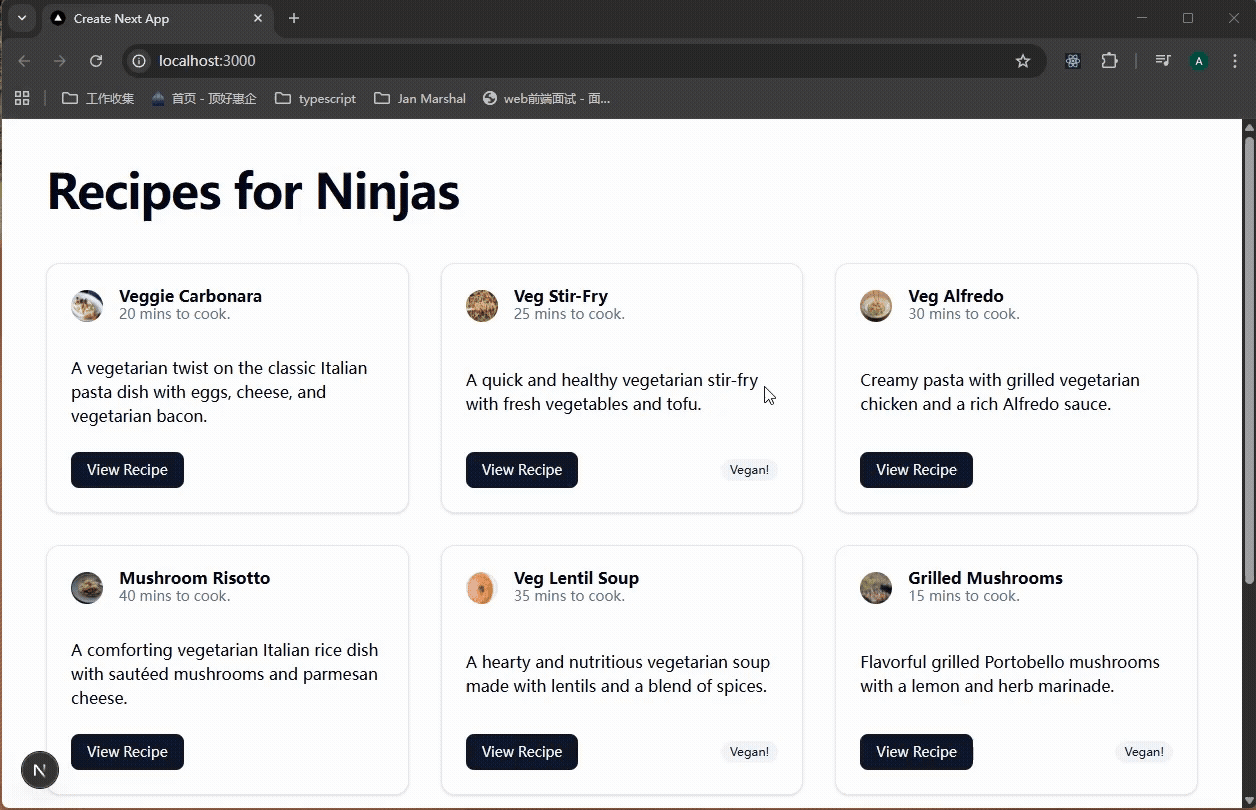Viewport: 1256px width, 810px height.
Task: Bookmark this page with the star icon
Action: 1023,61
